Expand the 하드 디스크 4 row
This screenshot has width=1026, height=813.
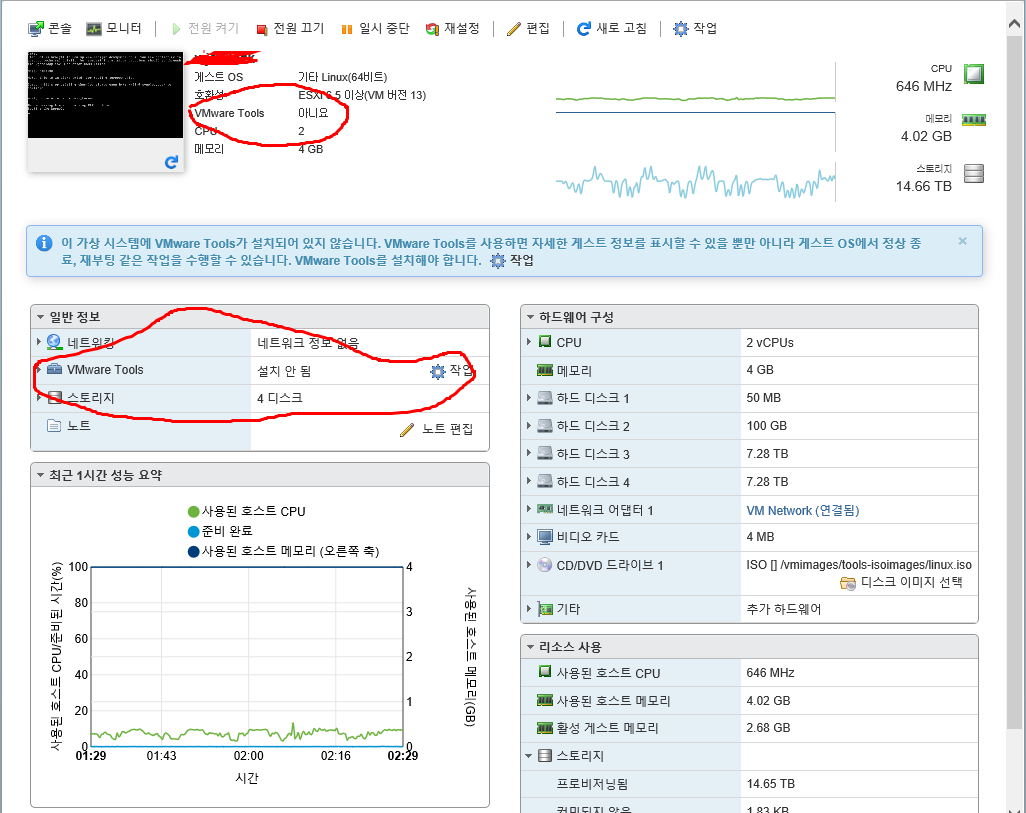click(x=529, y=481)
